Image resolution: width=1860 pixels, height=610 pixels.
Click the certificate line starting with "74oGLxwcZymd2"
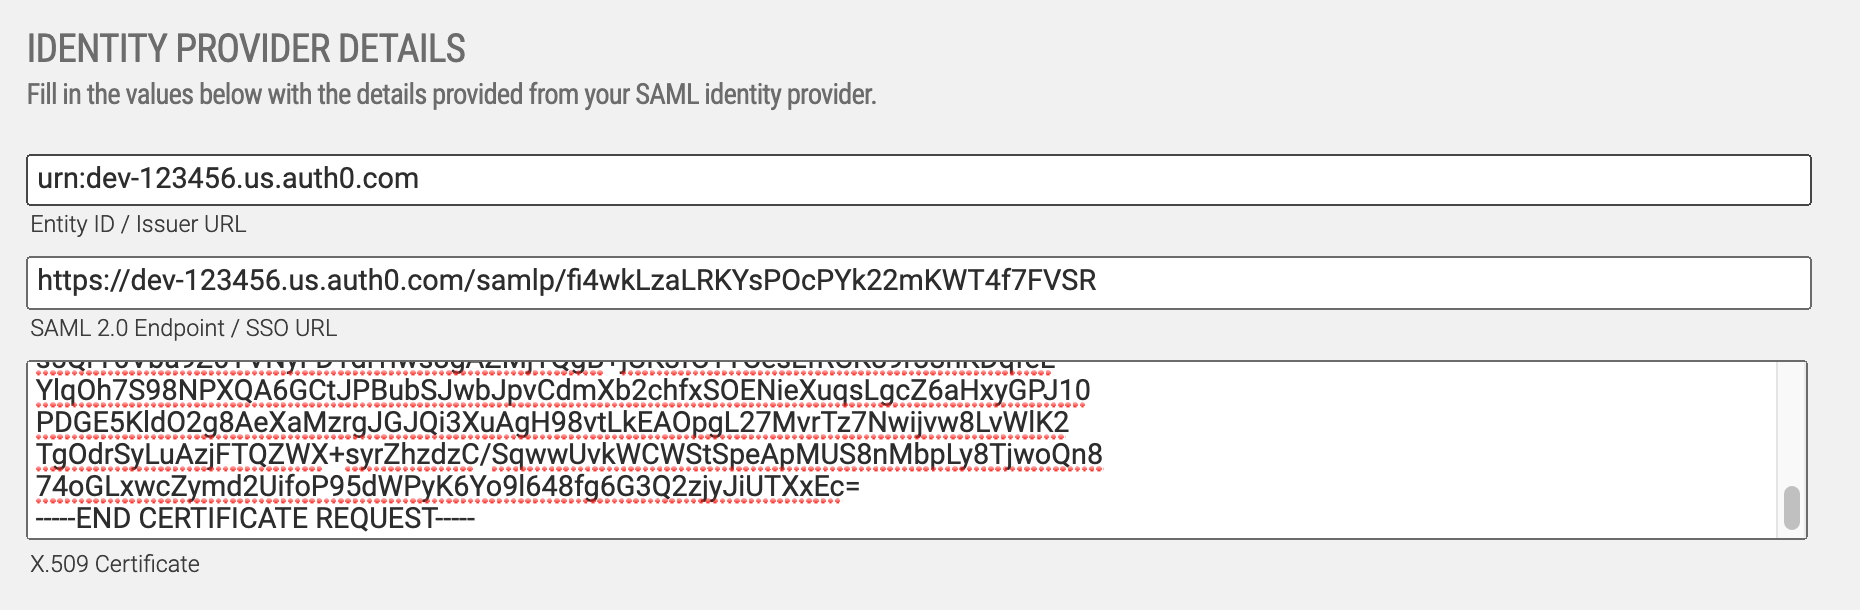447,487
